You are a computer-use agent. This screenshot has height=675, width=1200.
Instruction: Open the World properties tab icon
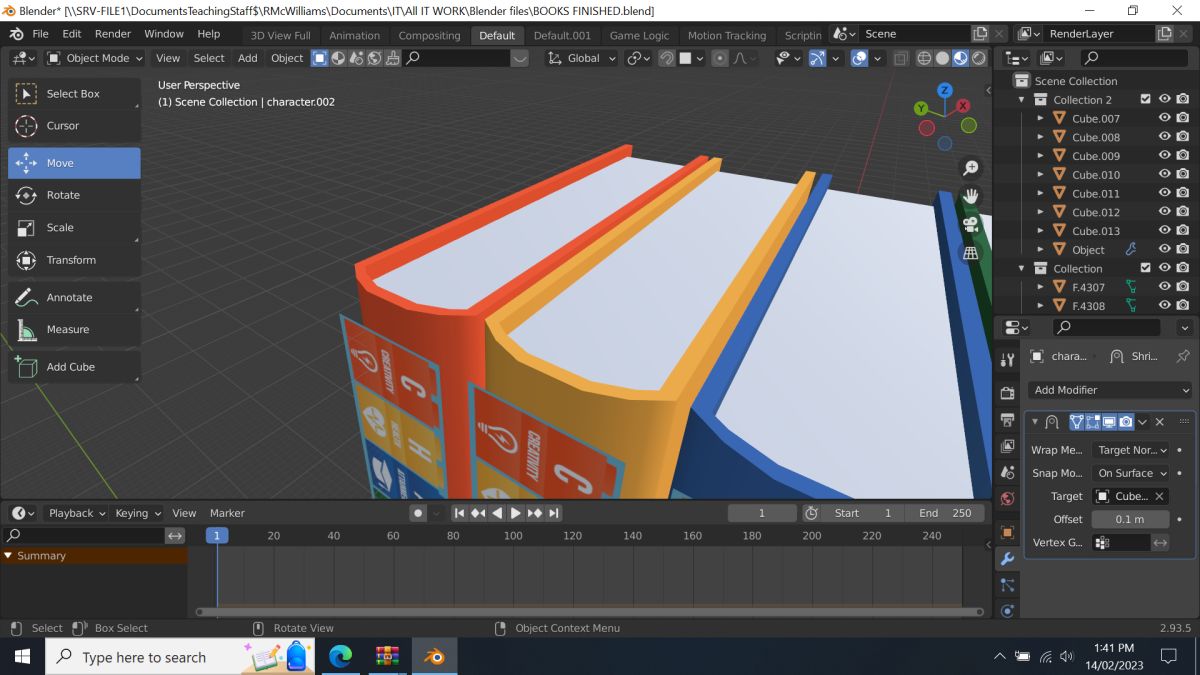click(x=1007, y=499)
